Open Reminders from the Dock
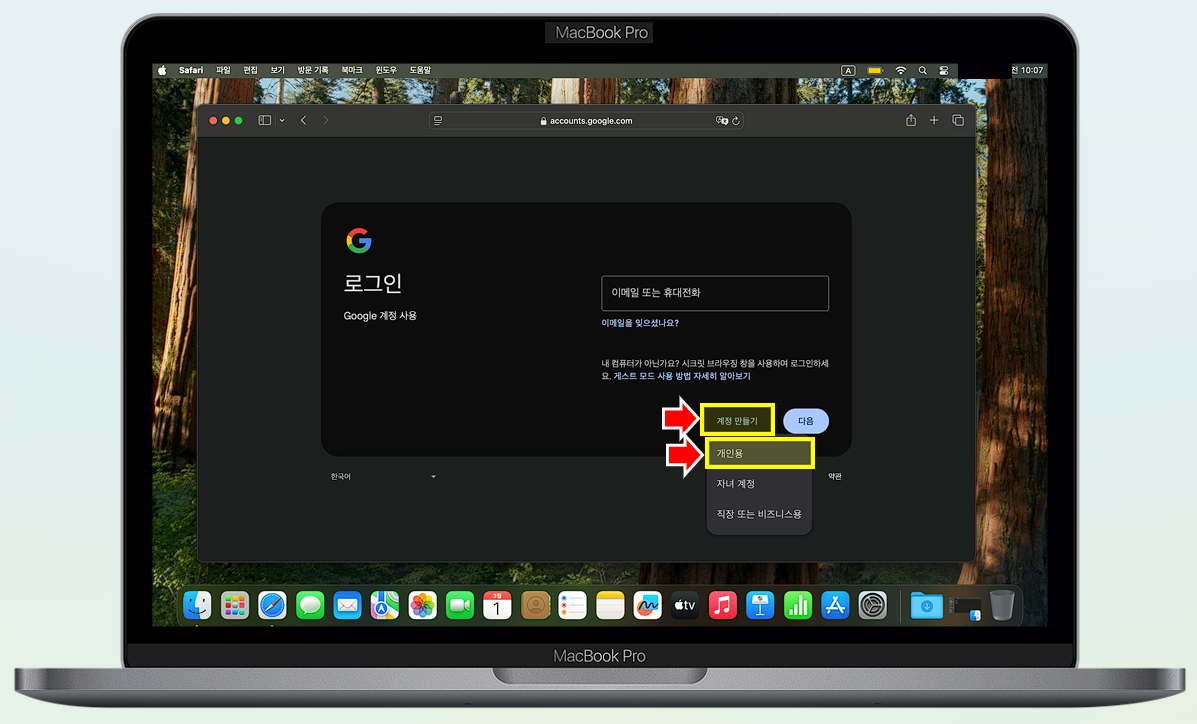 point(573,606)
